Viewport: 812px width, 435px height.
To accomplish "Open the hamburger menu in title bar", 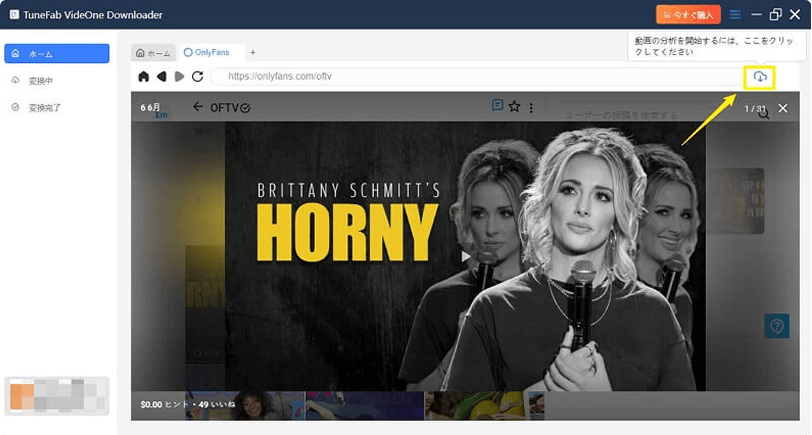I will 735,15.
